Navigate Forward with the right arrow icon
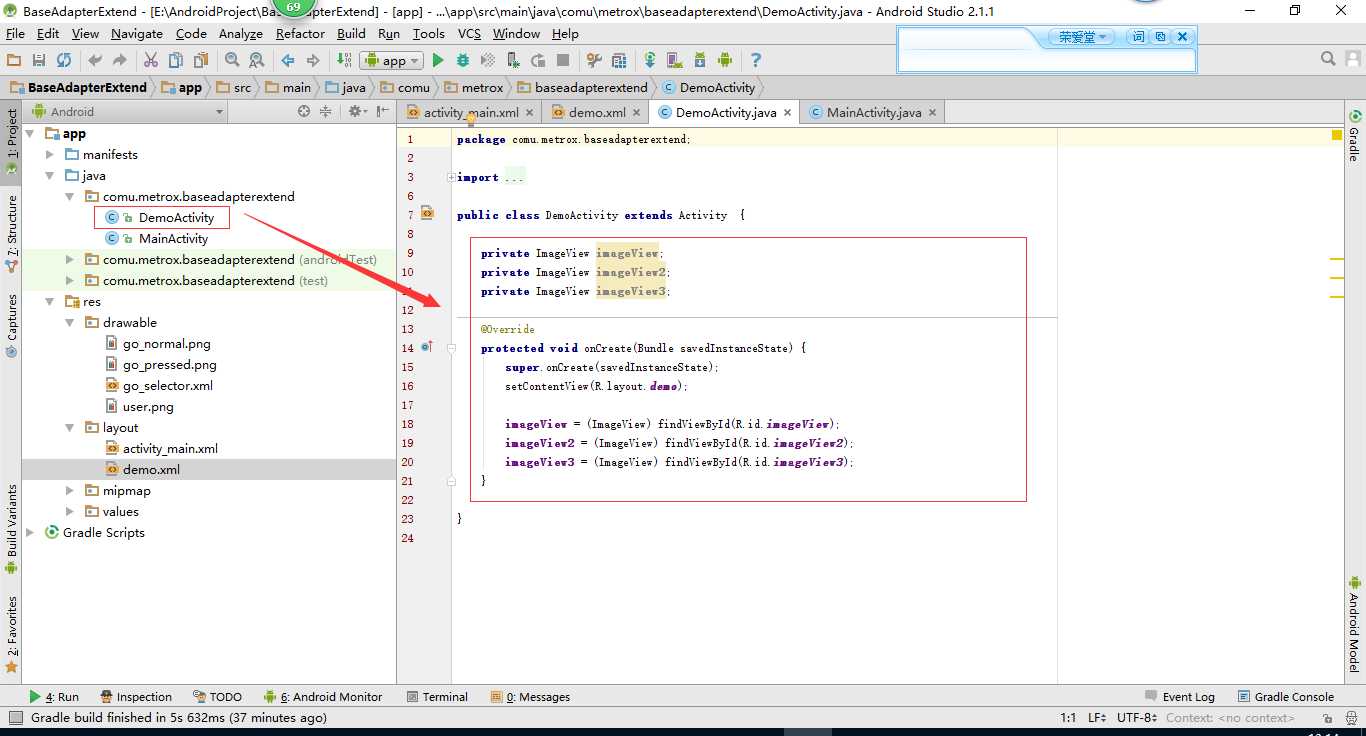 313,60
